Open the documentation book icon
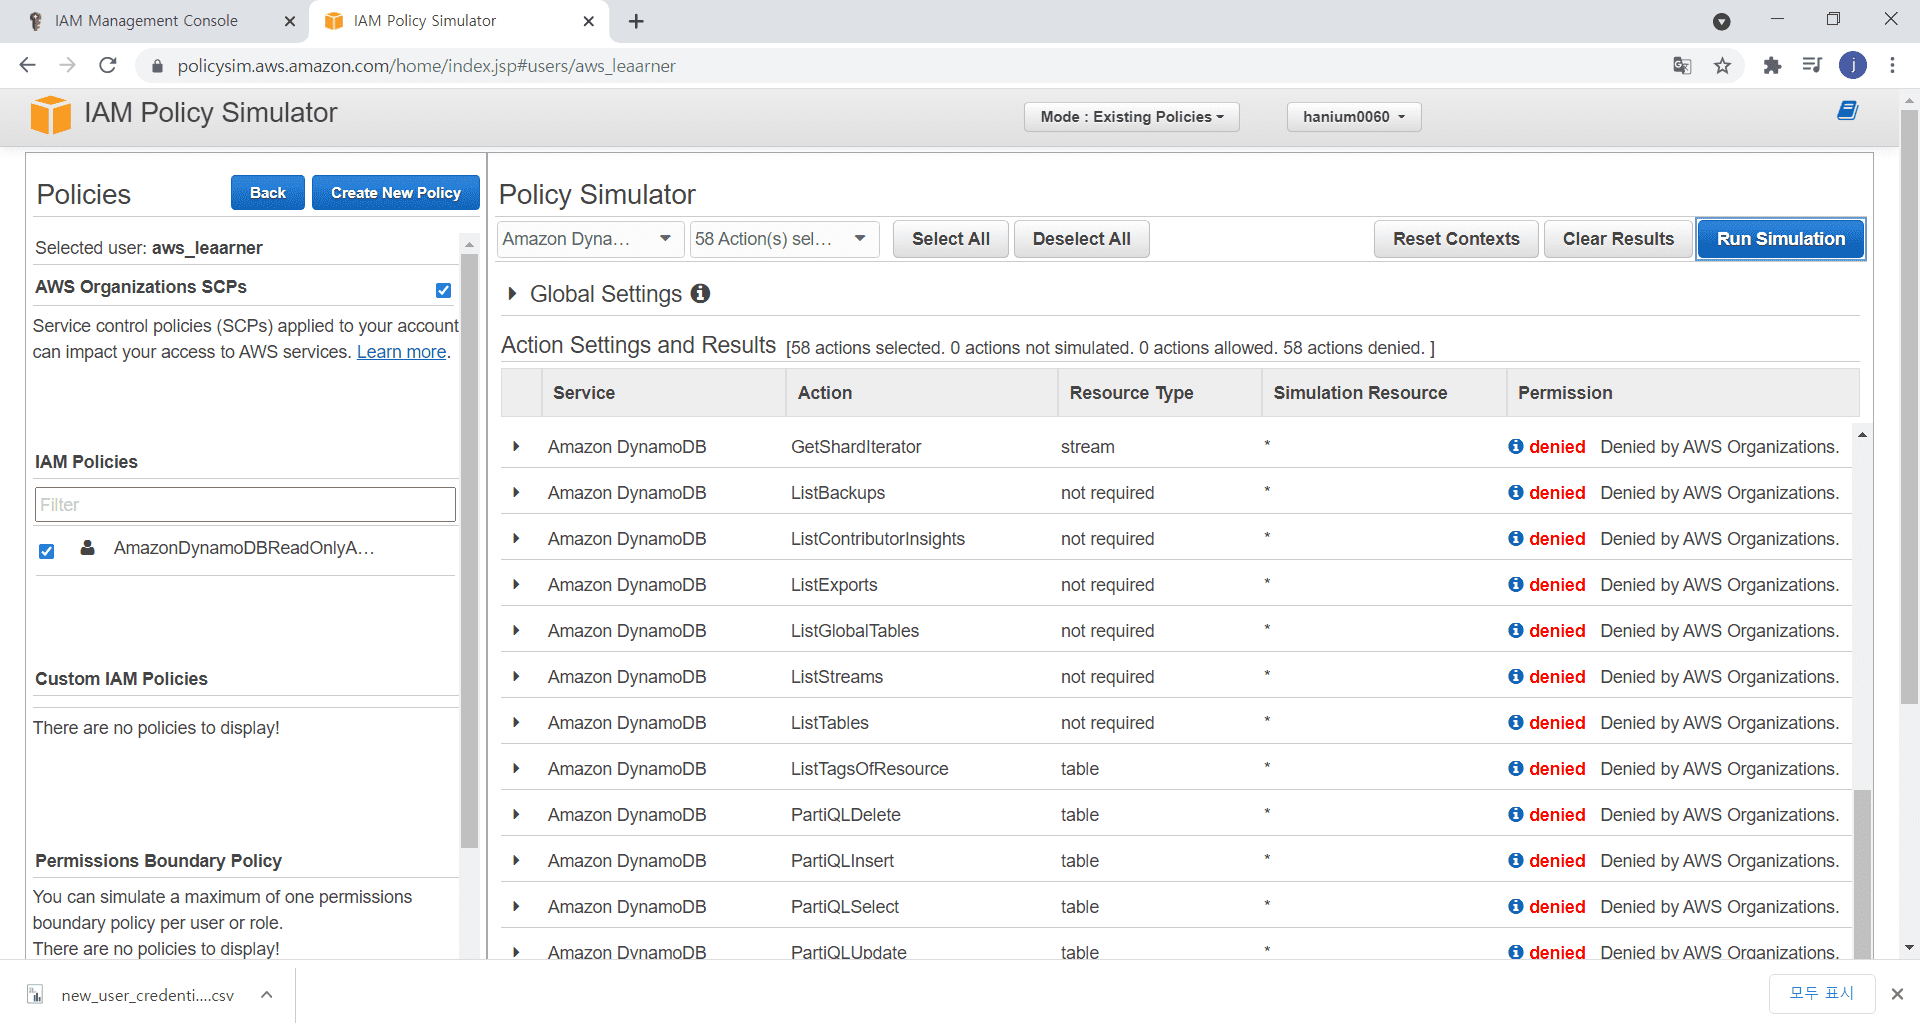1920x1030 pixels. click(1847, 110)
